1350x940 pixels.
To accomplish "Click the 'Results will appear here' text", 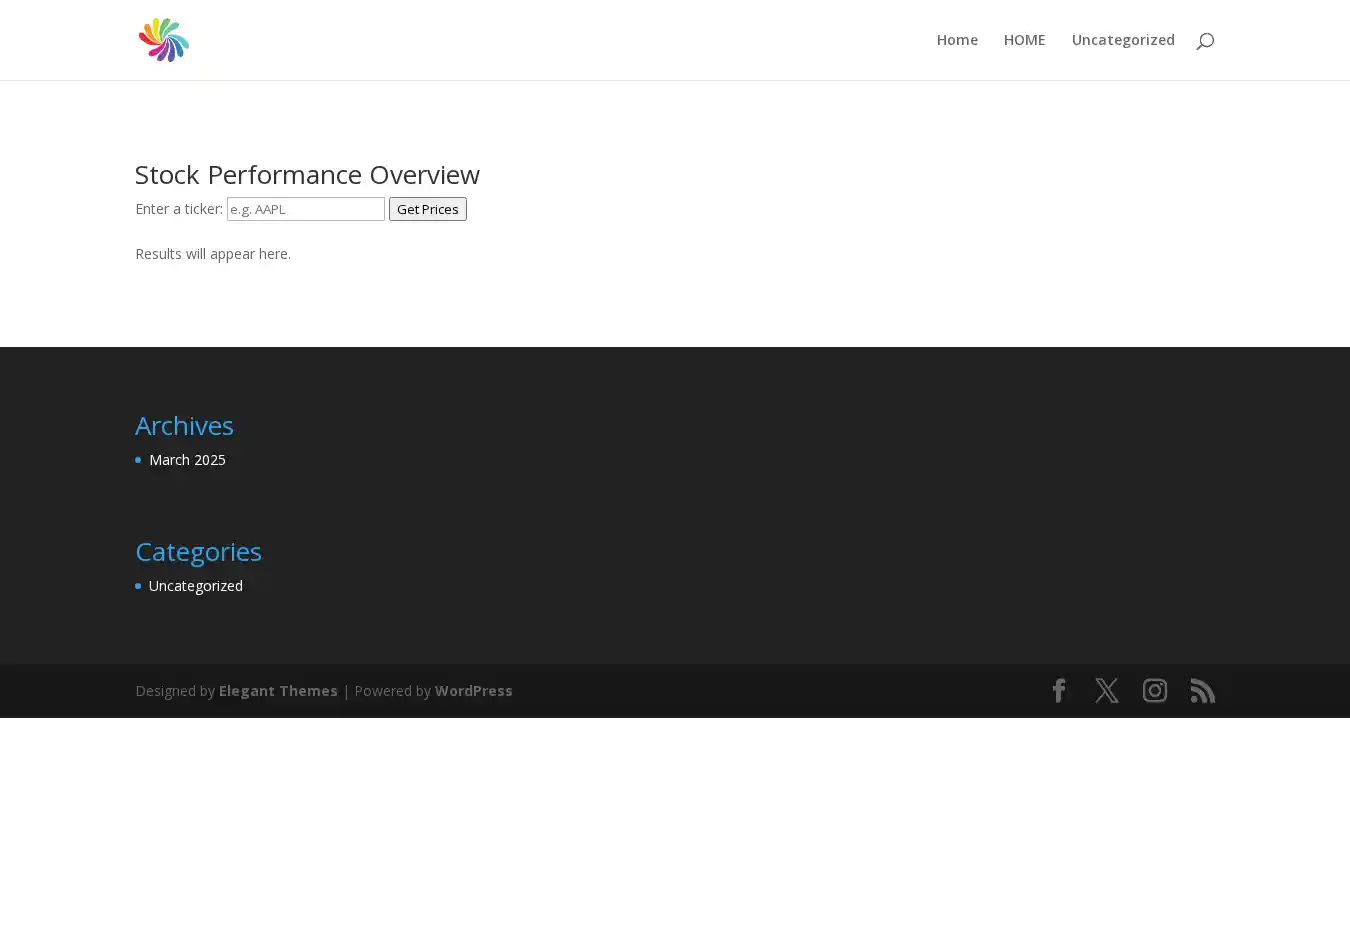I will tap(213, 254).
